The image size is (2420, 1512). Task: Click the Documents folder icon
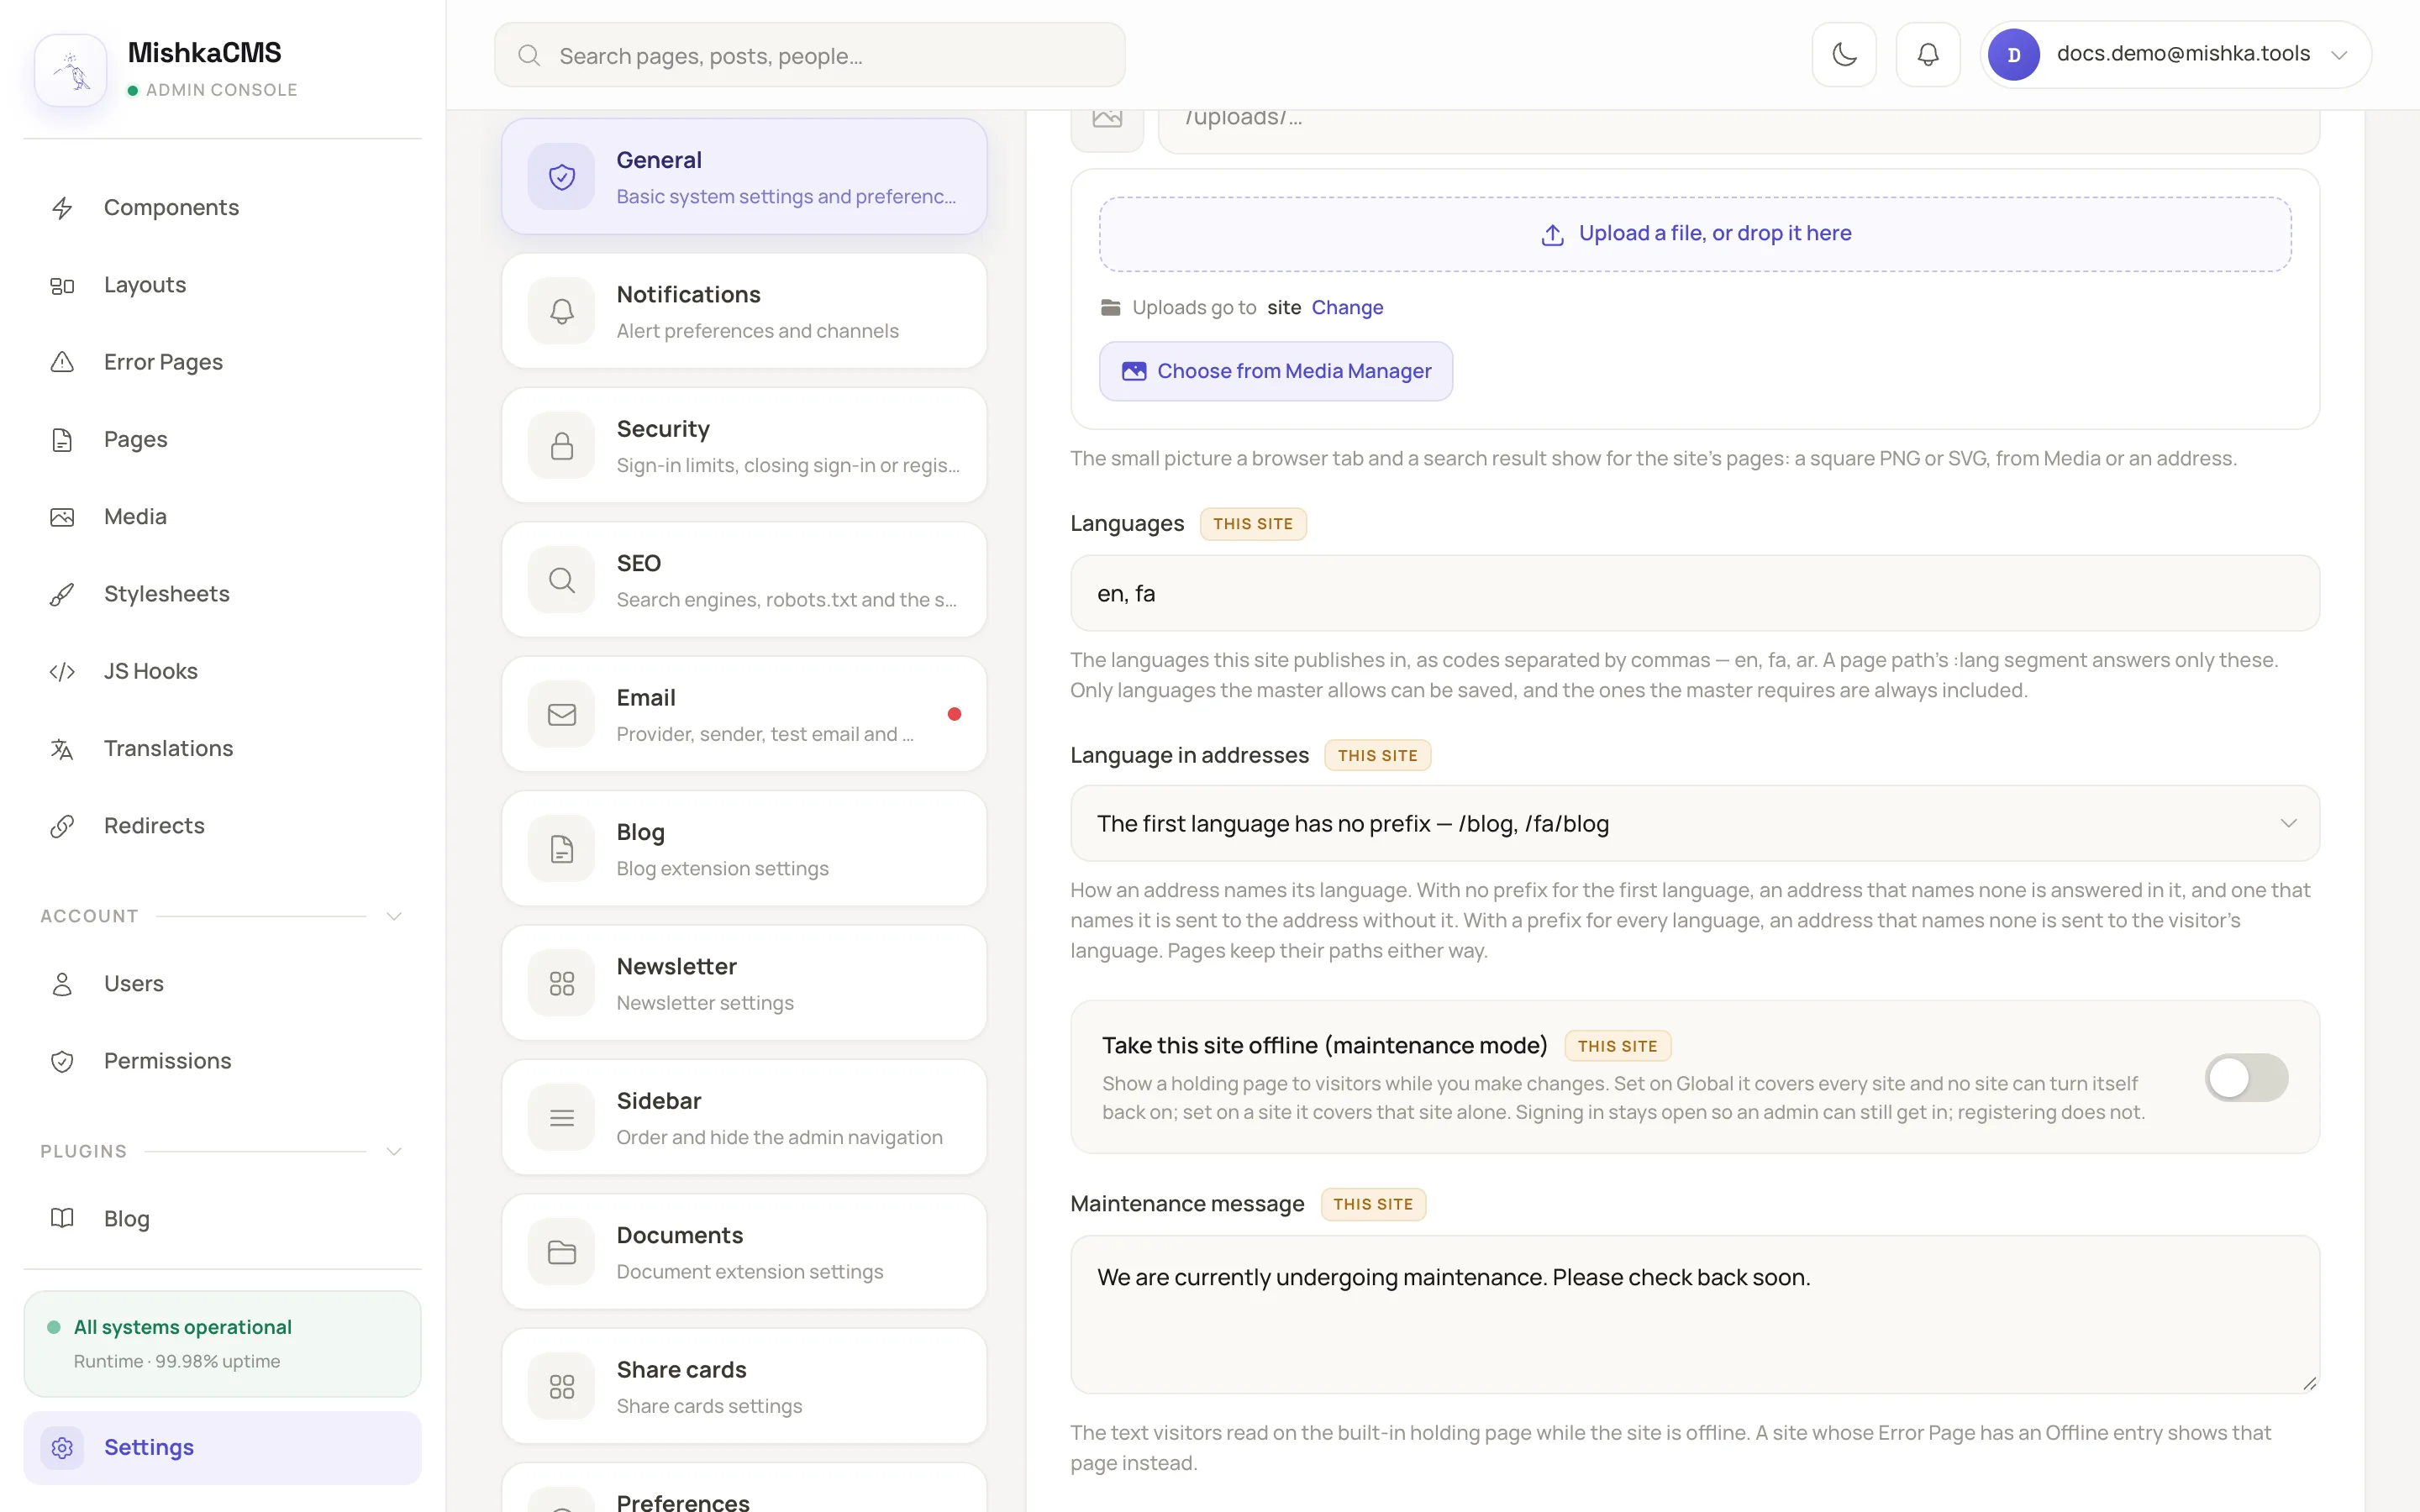[x=562, y=1252]
